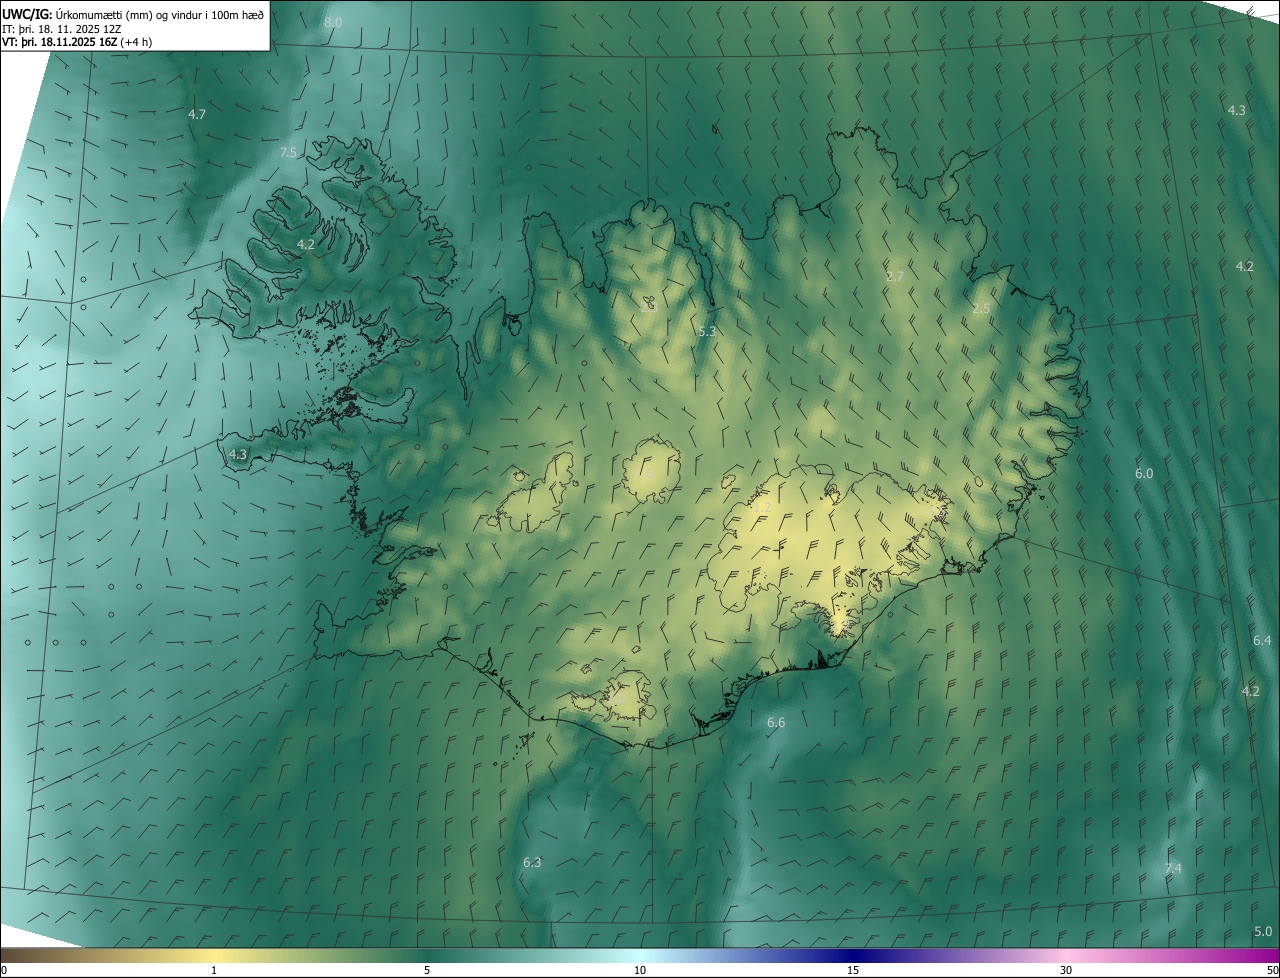Click the 6.3 value label south of Iceland
Viewport: 1280px width, 978px height.
click(x=532, y=862)
